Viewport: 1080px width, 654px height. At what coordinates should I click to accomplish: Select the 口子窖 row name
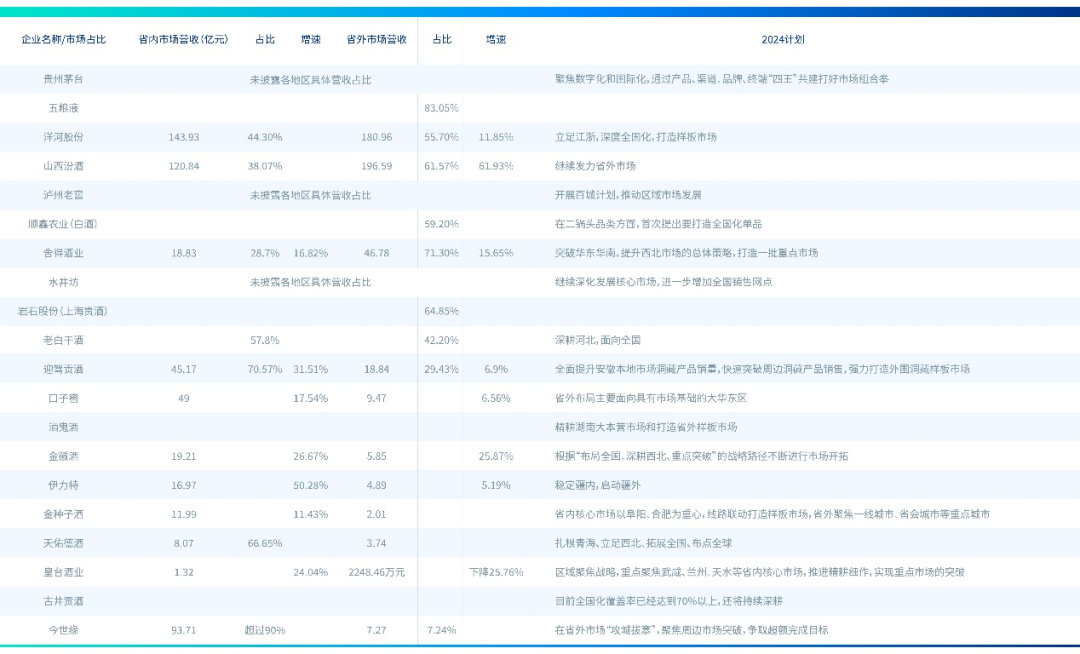coord(63,398)
